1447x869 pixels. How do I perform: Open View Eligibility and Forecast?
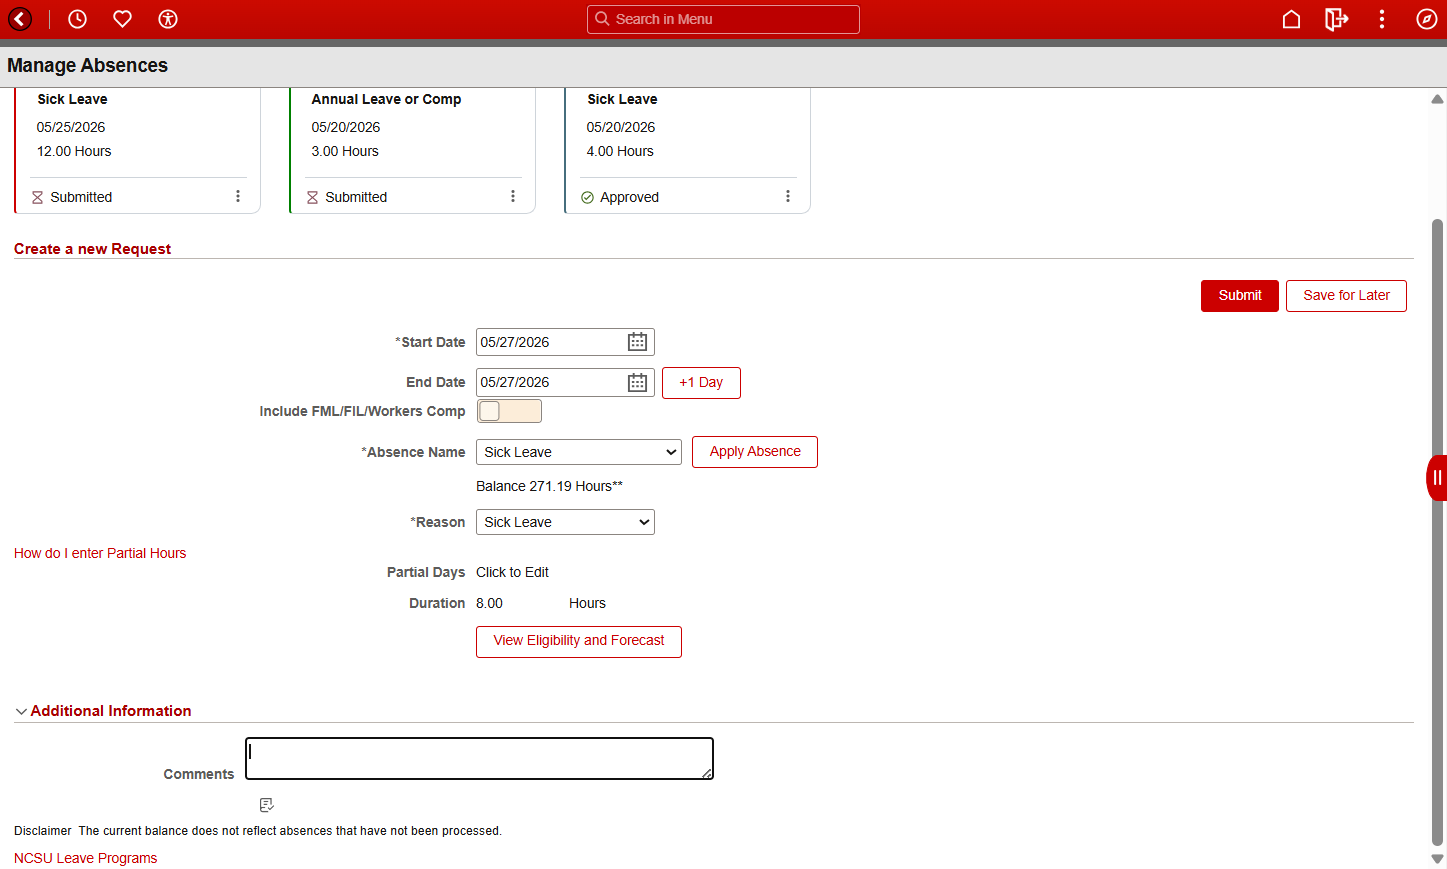[x=579, y=642]
